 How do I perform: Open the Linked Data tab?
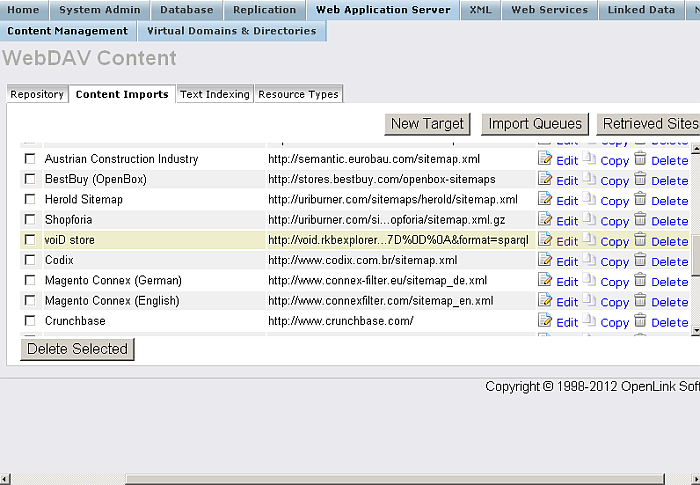click(641, 10)
